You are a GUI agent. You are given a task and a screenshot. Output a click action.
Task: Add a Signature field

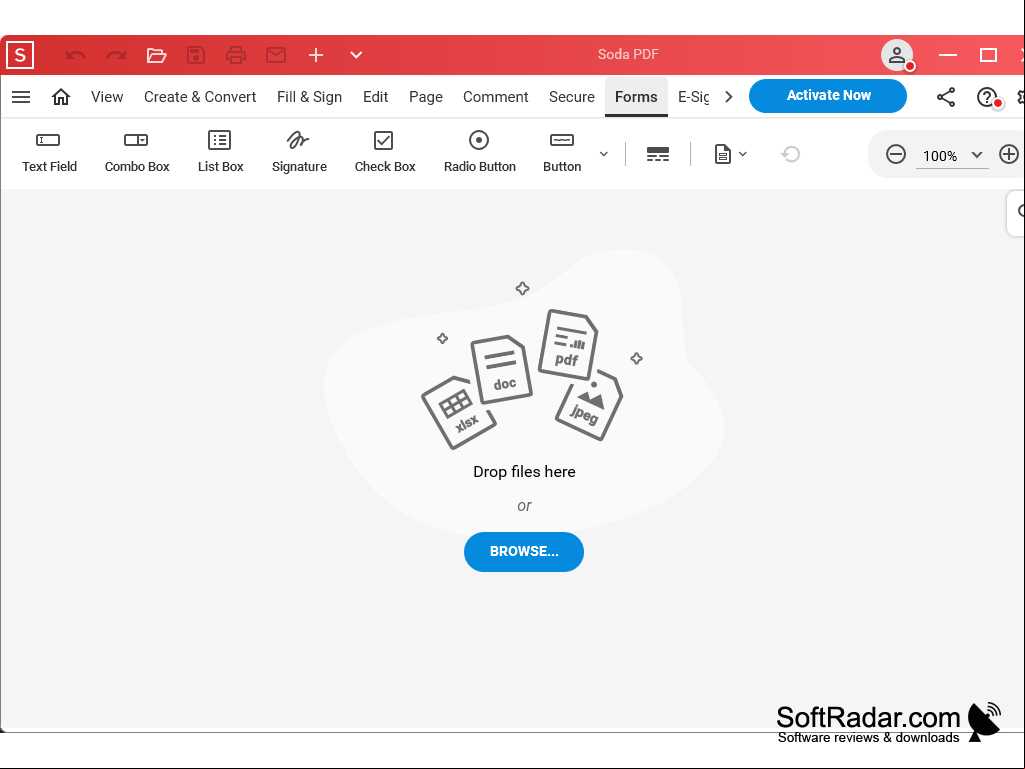tap(299, 152)
